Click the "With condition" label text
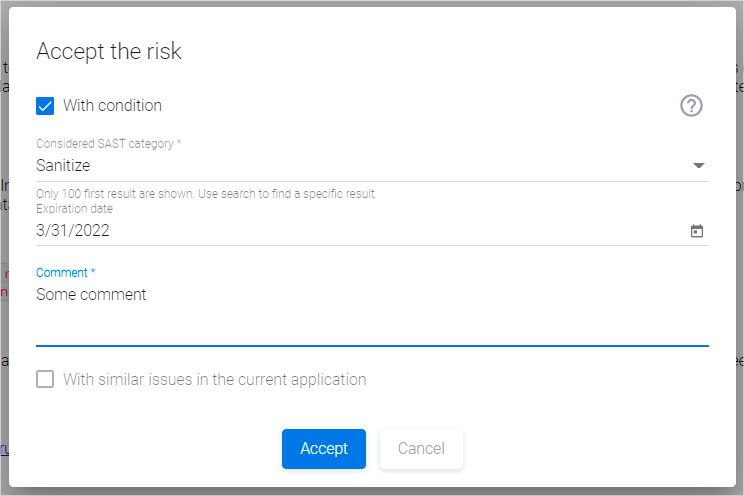The width and height of the screenshot is (744, 496). pyautogui.click(x=112, y=106)
